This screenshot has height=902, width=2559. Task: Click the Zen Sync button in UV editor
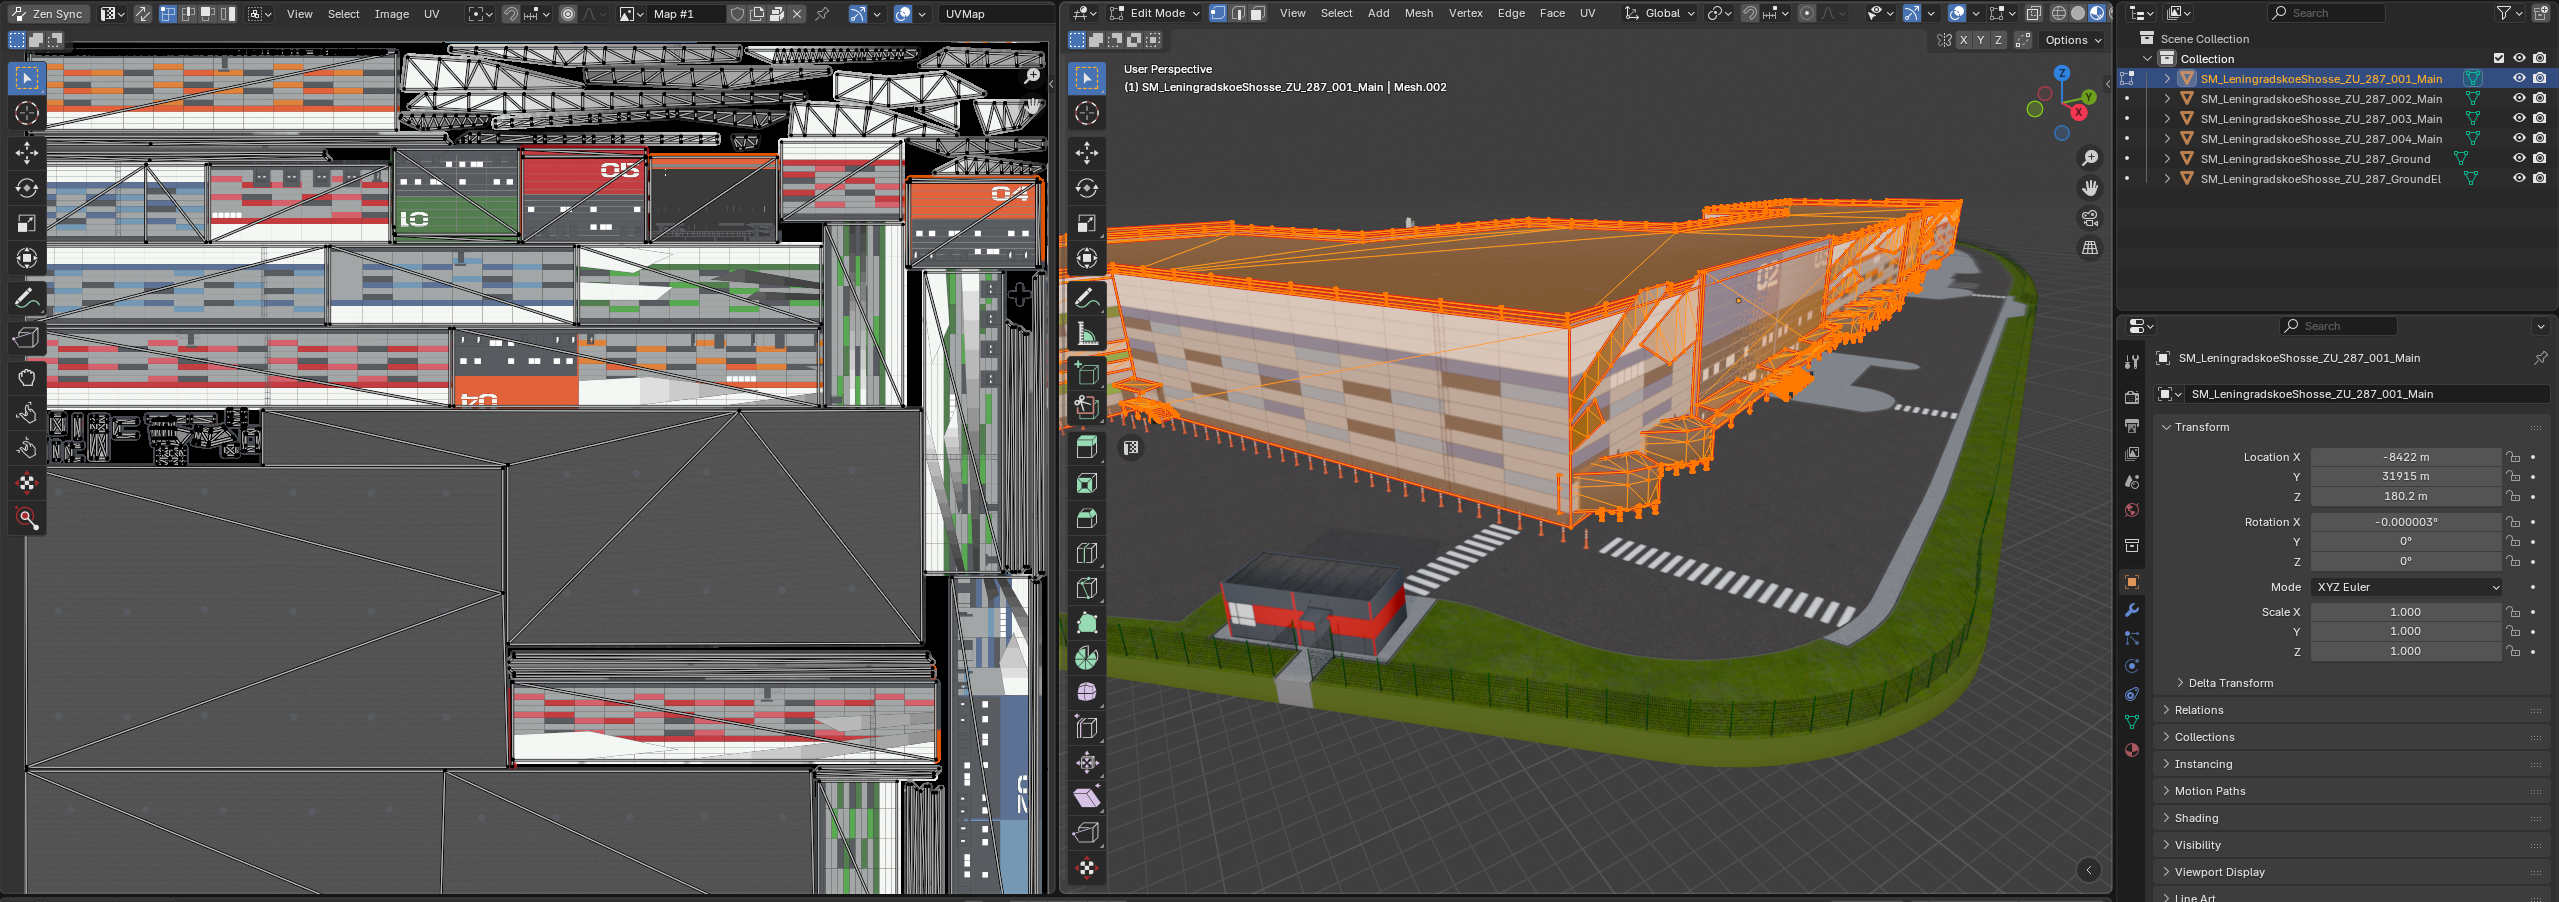(x=48, y=14)
